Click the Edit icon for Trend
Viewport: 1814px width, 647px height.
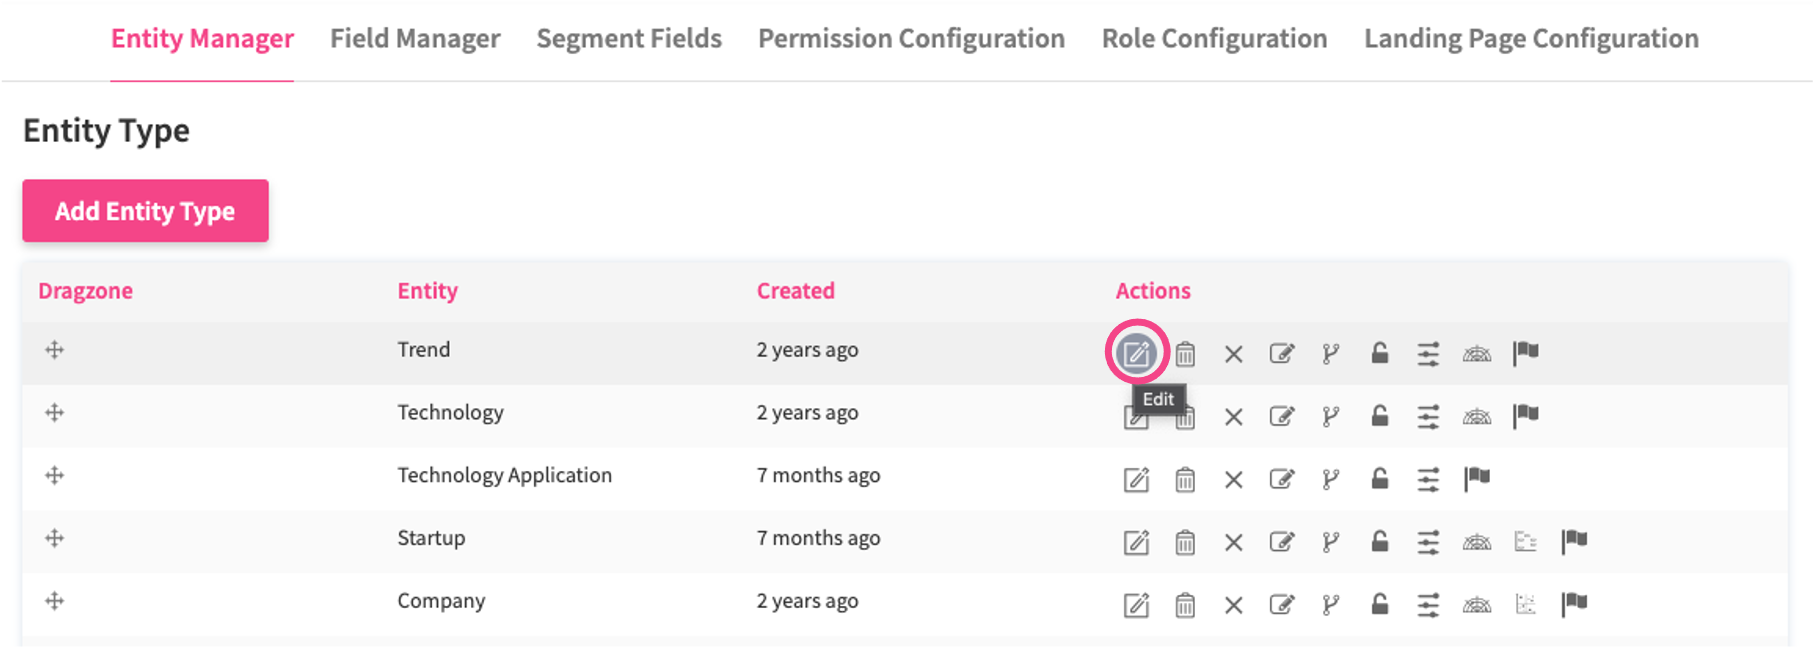(1136, 353)
